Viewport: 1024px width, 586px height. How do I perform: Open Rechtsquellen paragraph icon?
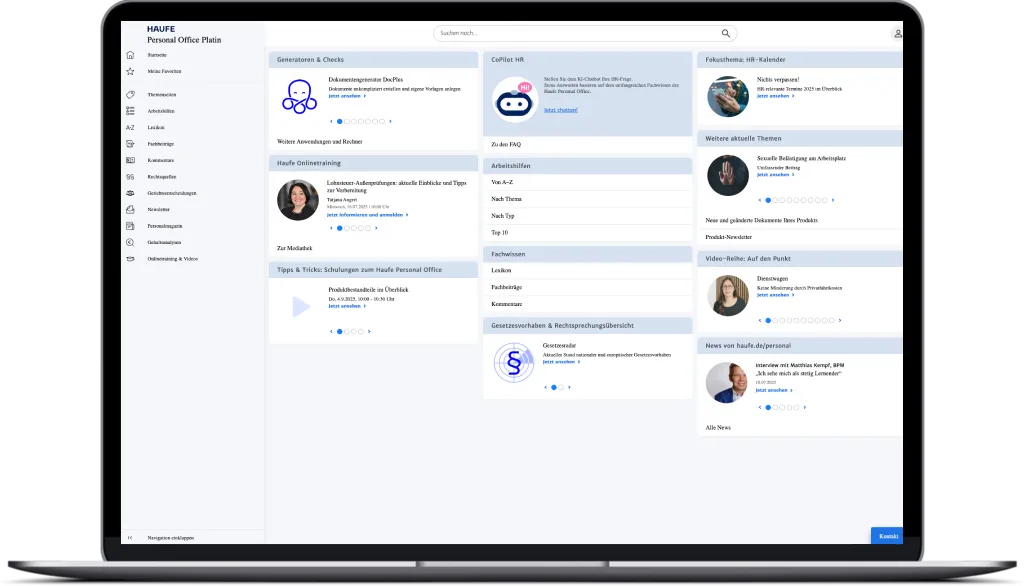click(130, 177)
